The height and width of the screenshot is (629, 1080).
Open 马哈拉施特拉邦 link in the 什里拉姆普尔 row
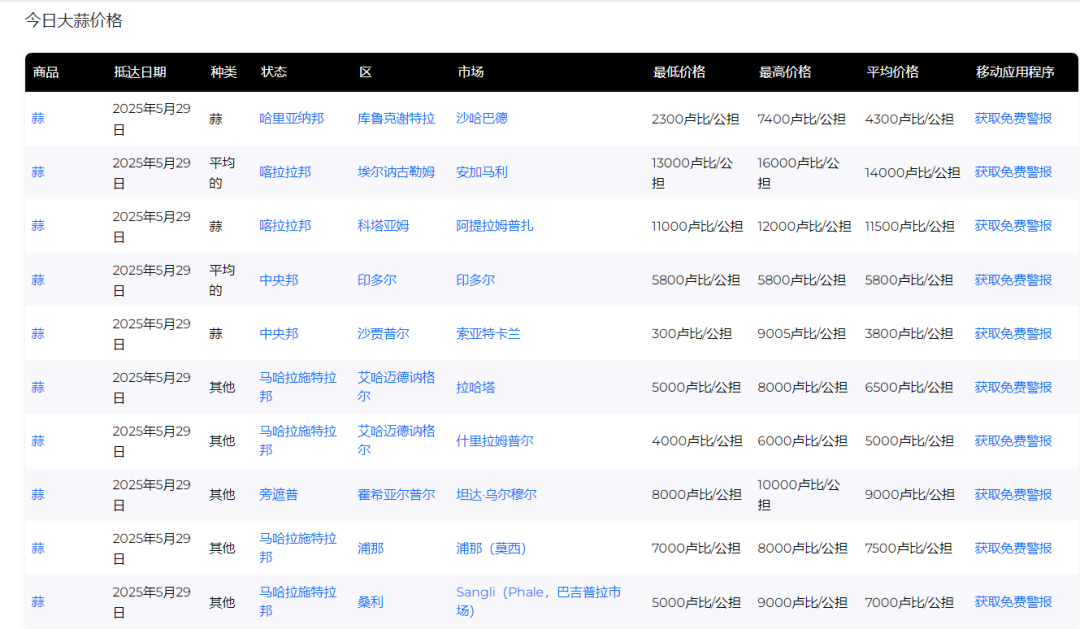coord(298,441)
